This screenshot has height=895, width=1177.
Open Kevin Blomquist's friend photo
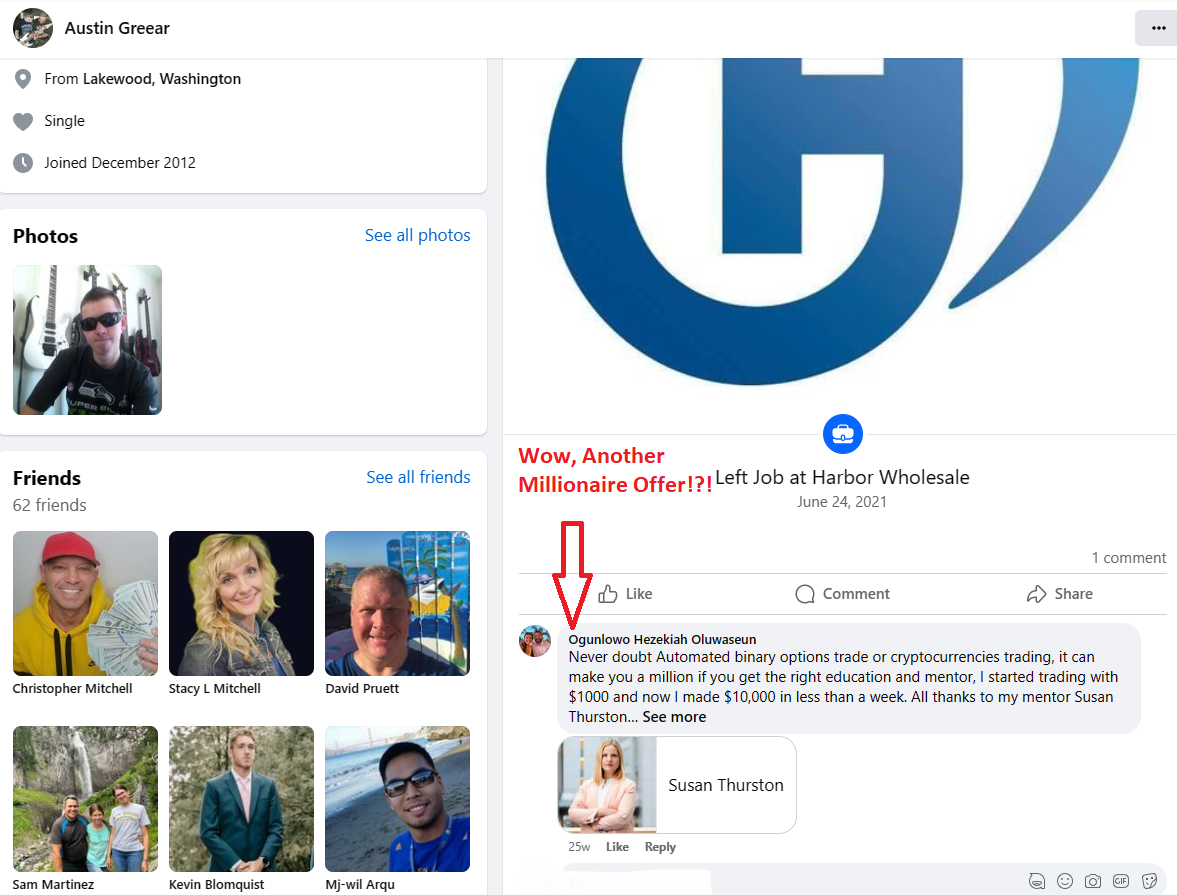242,799
